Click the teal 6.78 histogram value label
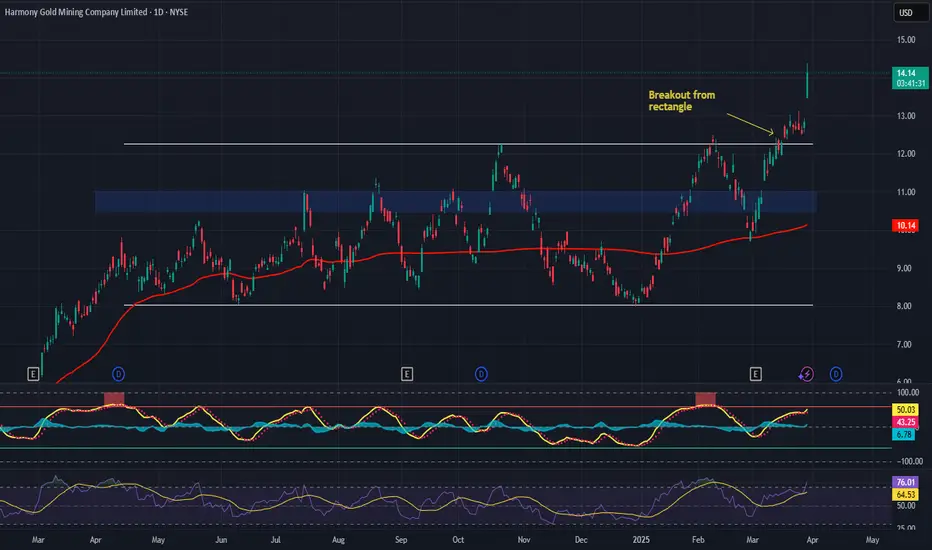 (x=903, y=435)
